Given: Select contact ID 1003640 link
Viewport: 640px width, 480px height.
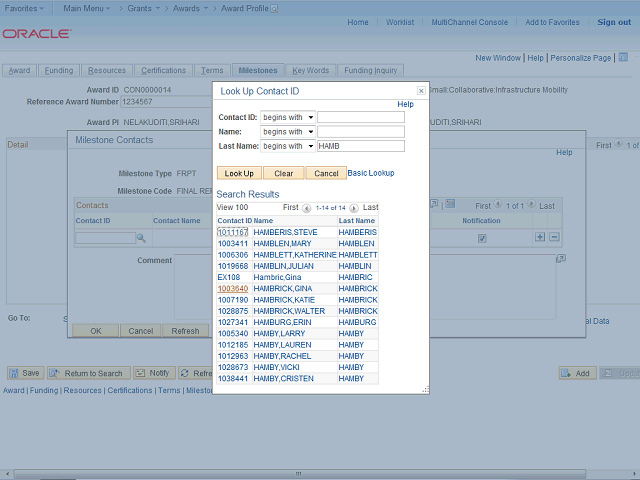Looking at the screenshot, I should coord(232,289).
